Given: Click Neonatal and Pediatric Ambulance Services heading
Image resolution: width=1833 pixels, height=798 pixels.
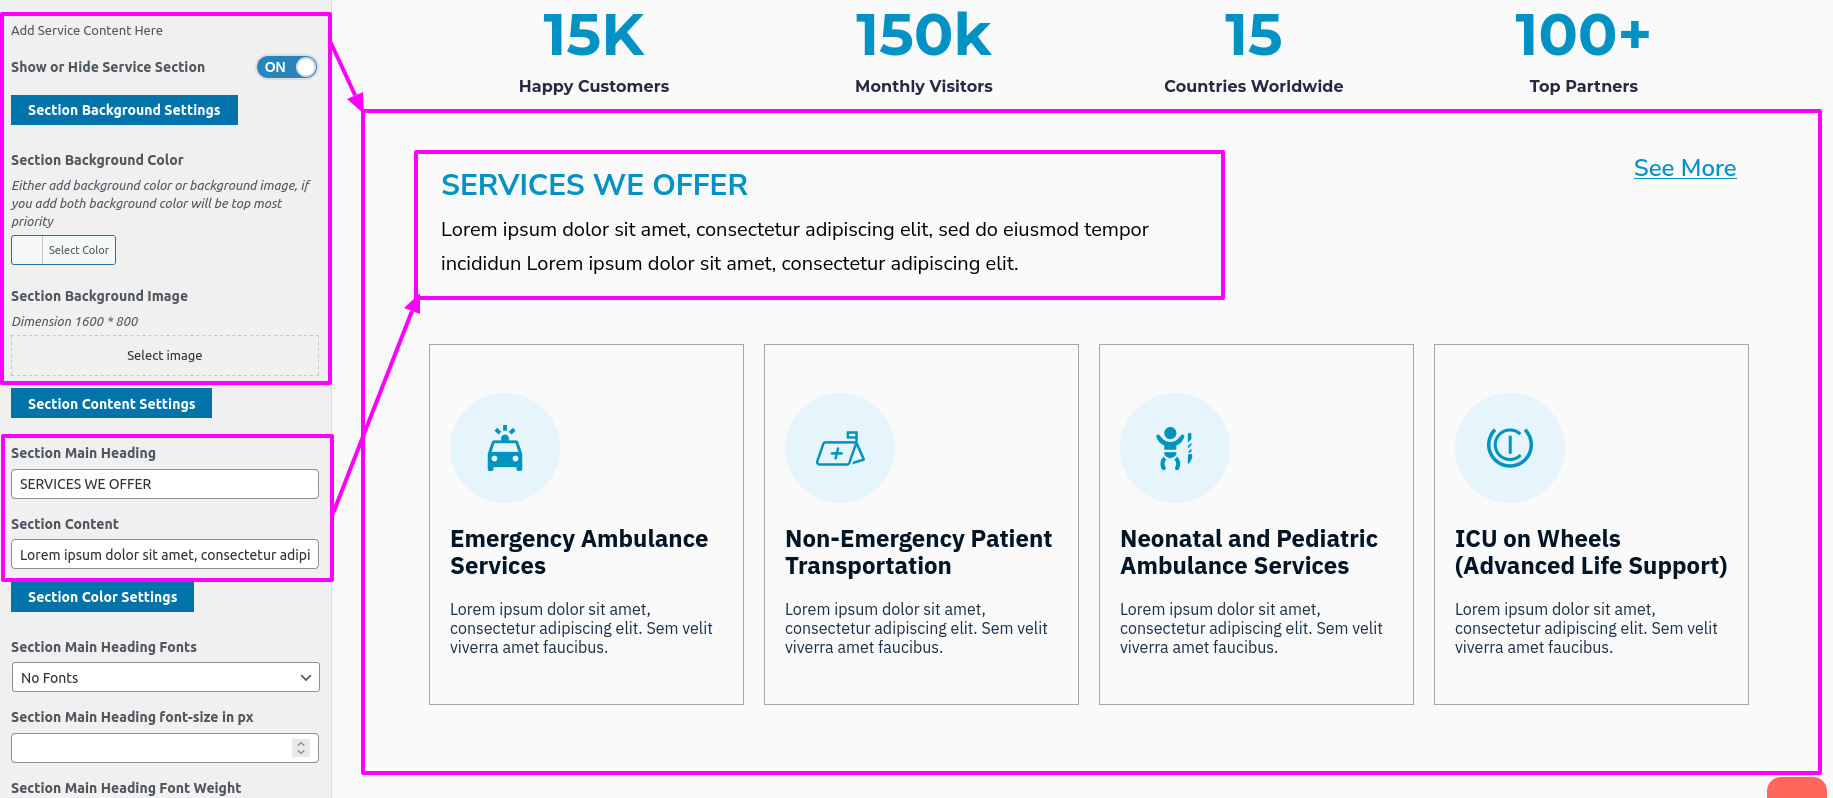Looking at the screenshot, I should tap(1249, 552).
